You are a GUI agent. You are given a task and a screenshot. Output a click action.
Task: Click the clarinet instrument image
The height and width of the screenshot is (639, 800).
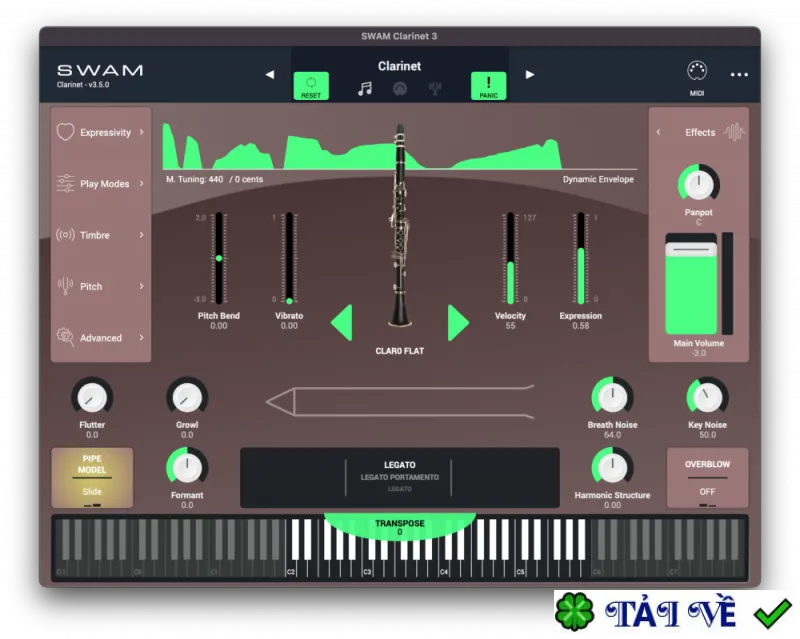coord(401,225)
